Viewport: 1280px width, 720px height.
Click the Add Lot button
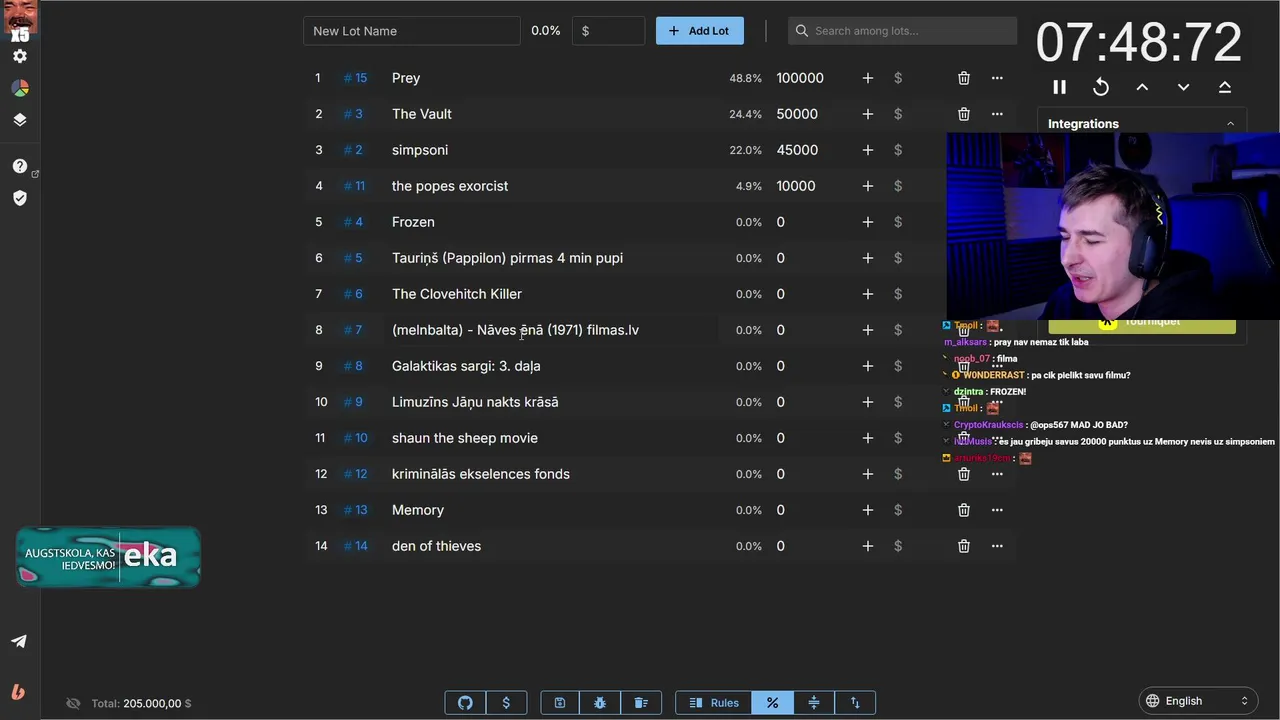tap(699, 31)
